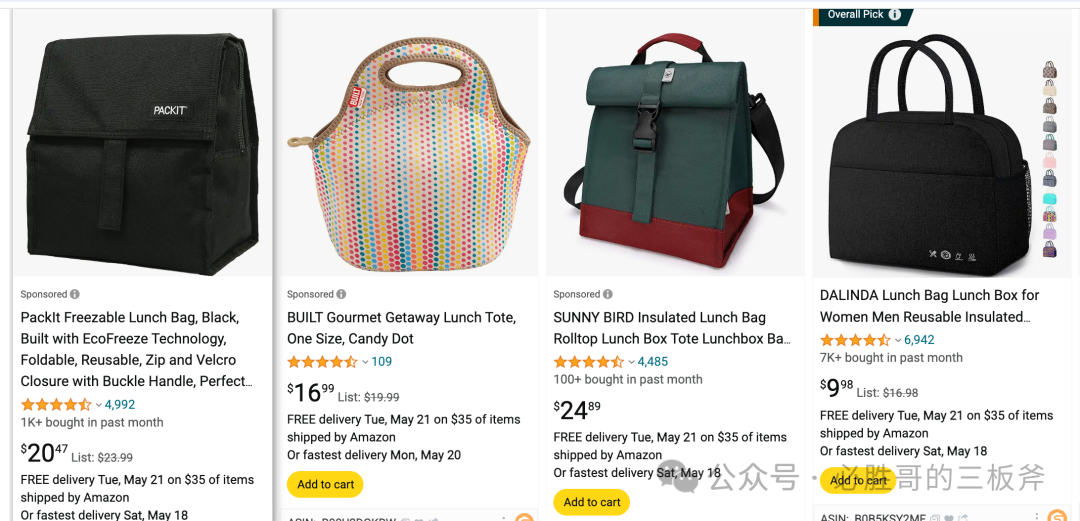This screenshot has width=1080, height=521.
Task: Select the teal color variant of DALINDA bag
Action: (x=1050, y=198)
